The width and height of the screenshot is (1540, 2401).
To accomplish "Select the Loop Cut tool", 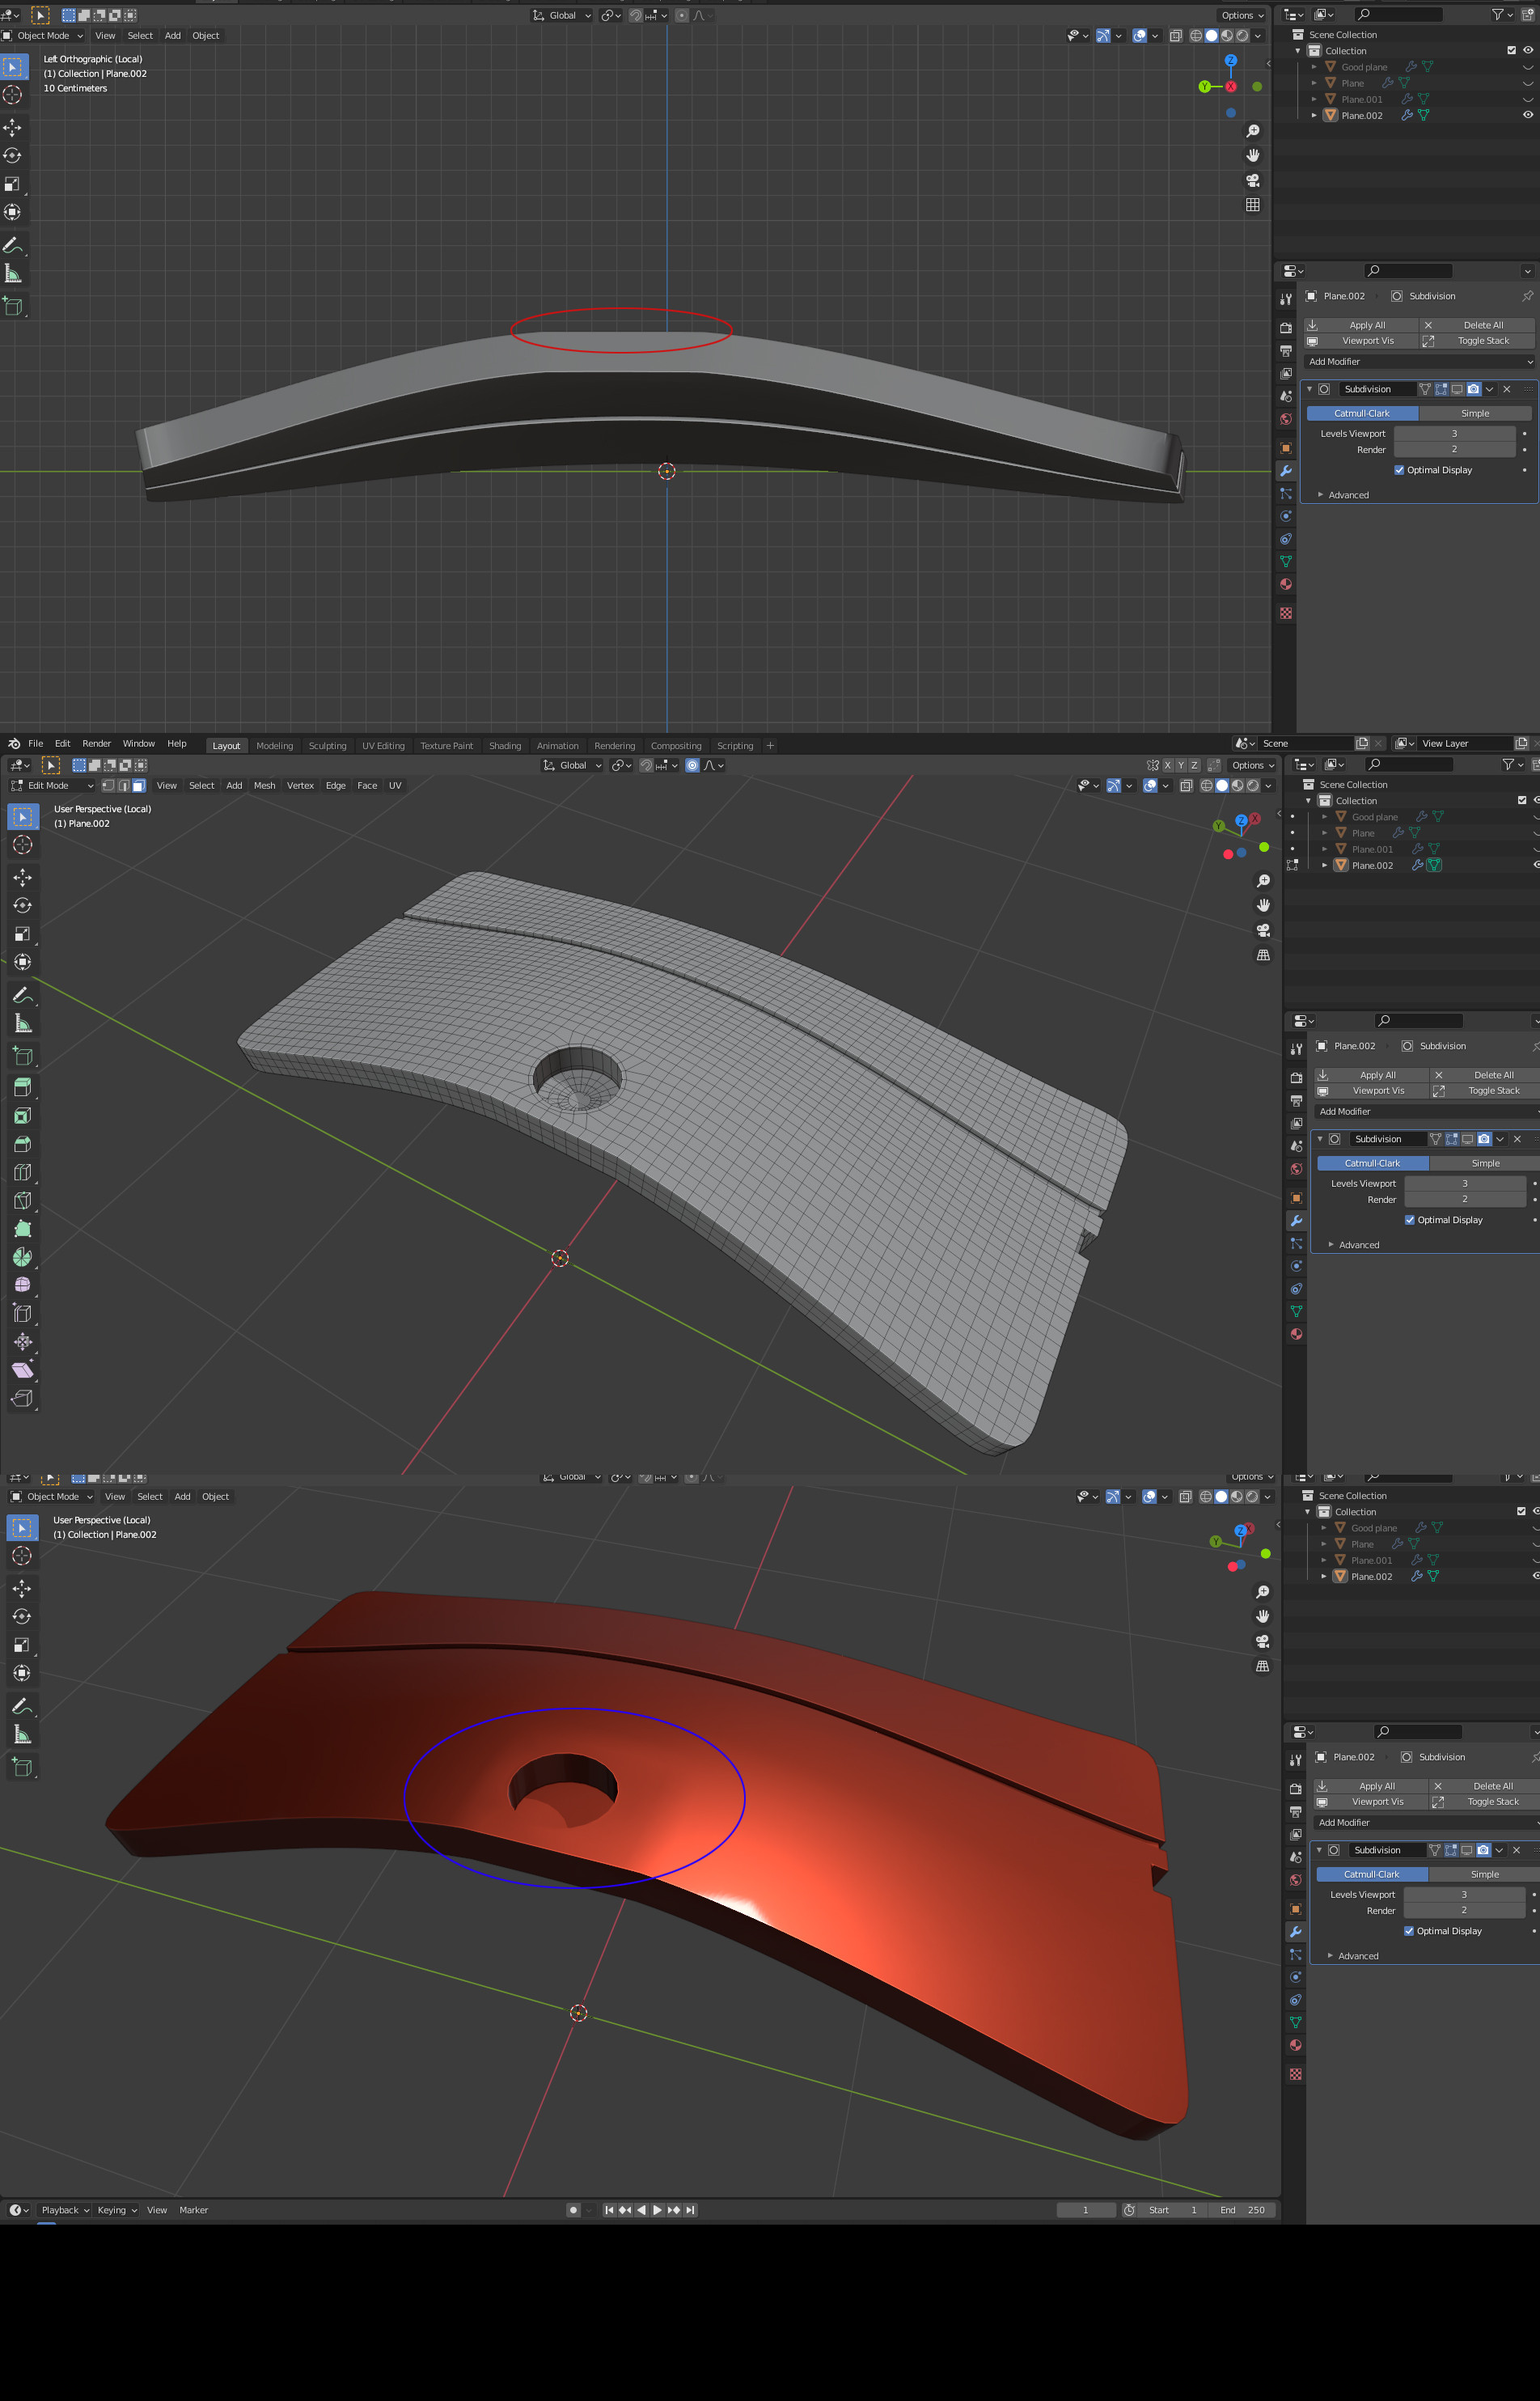I will [x=22, y=1172].
